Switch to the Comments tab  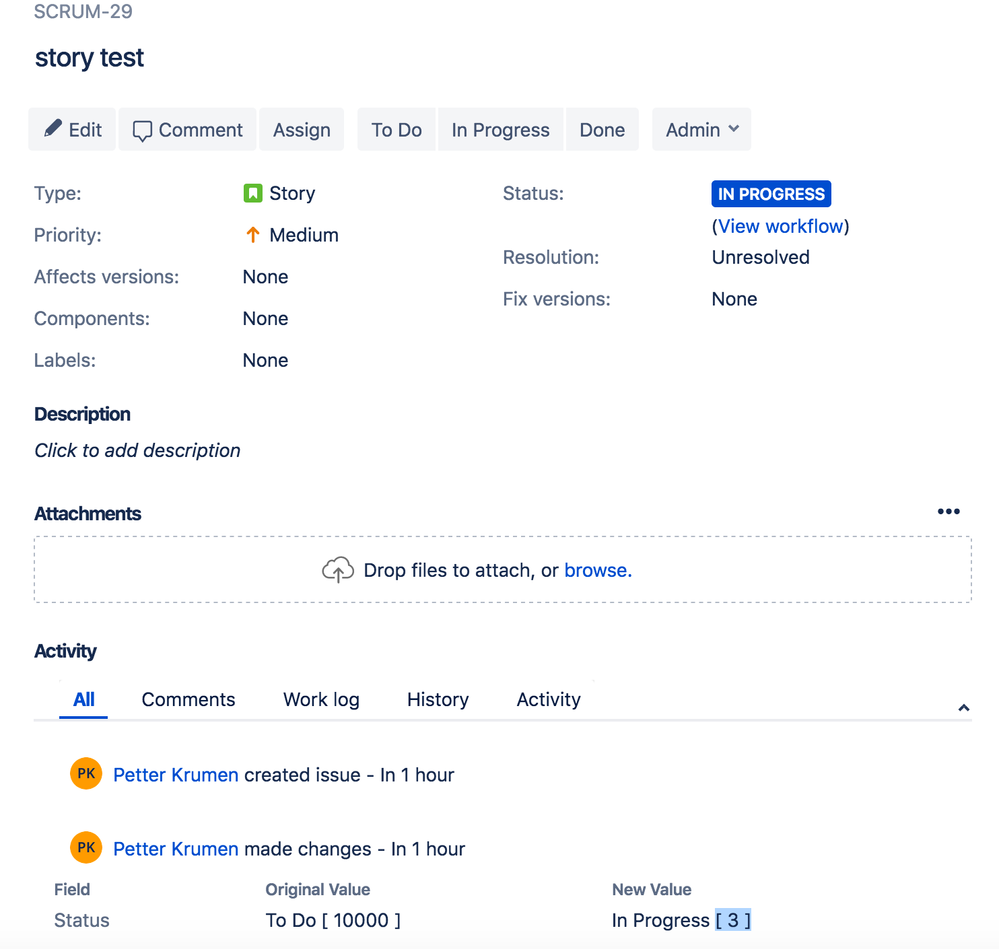(188, 699)
